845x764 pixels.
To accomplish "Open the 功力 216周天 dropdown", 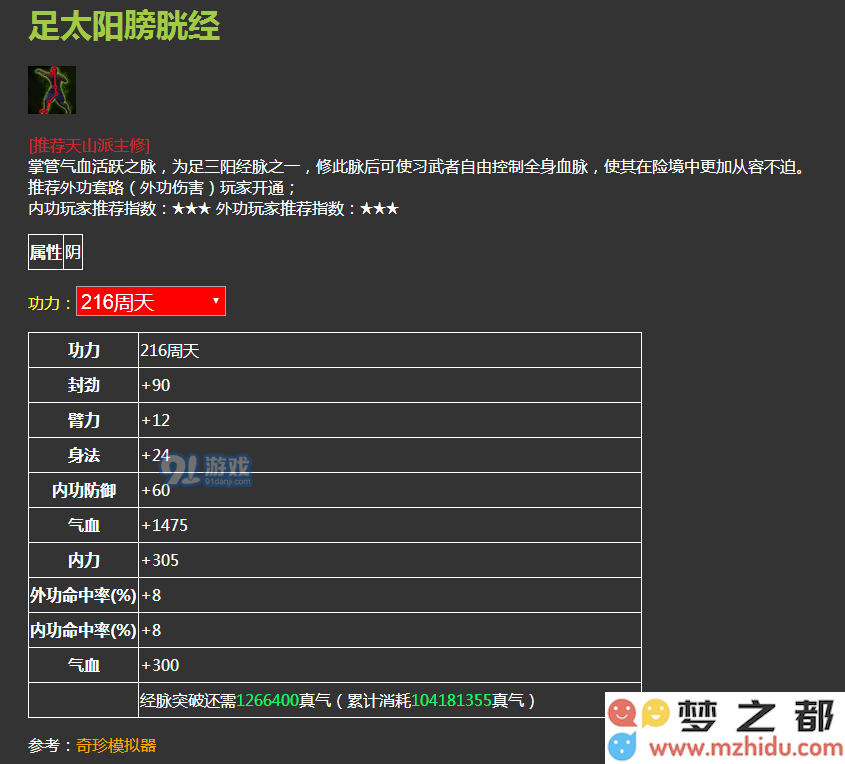I will pyautogui.click(x=151, y=301).
